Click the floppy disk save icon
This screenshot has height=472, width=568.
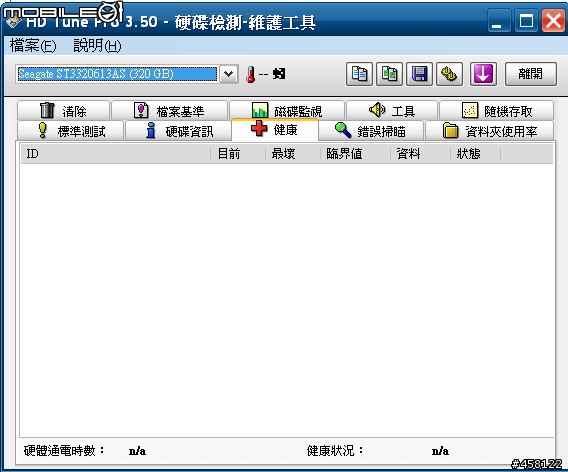419,74
